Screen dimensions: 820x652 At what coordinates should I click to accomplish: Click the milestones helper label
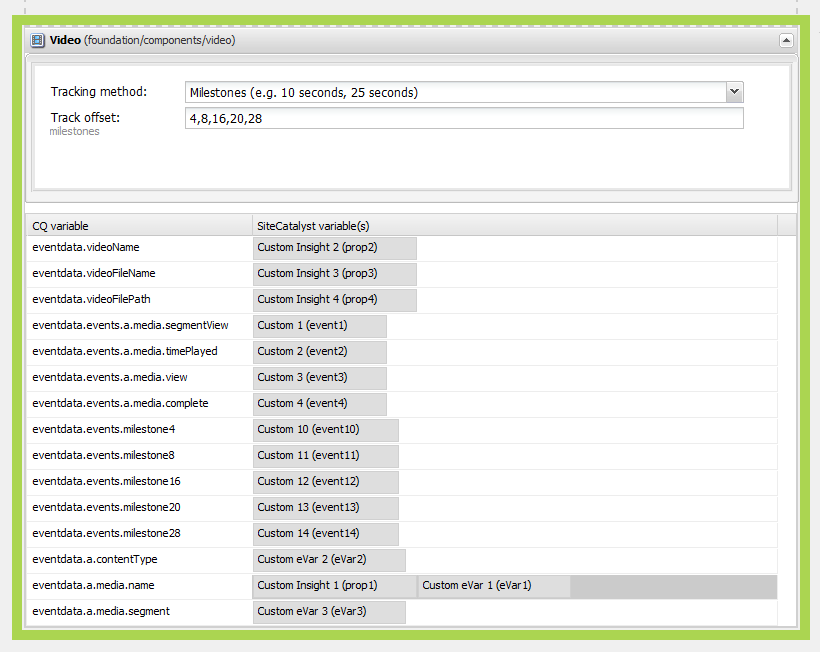pyautogui.click(x=74, y=131)
